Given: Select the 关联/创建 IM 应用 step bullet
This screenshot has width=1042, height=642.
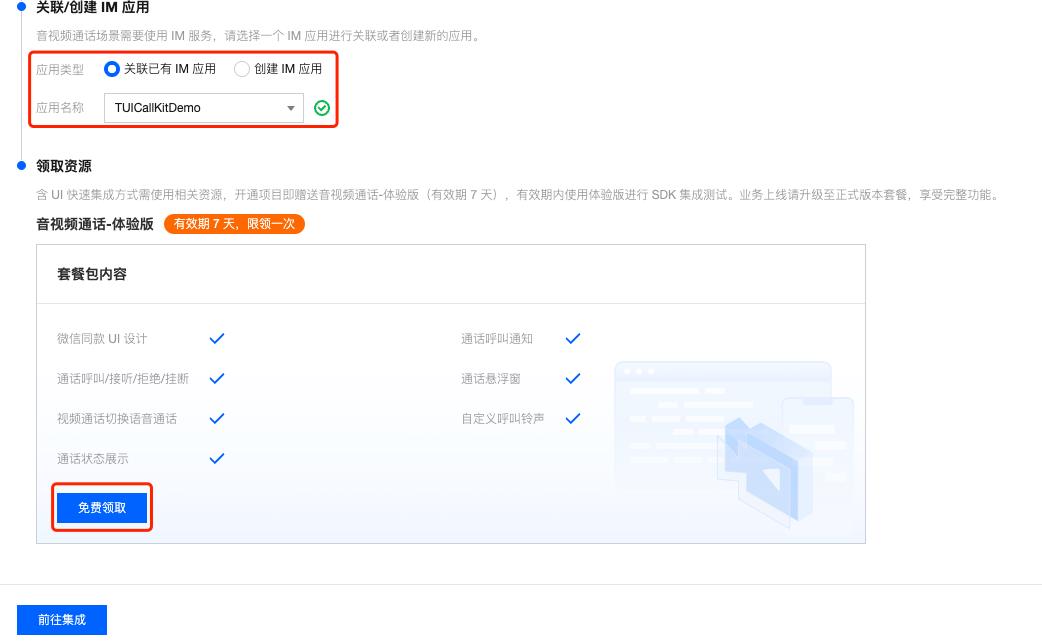Looking at the screenshot, I should [21, 7].
